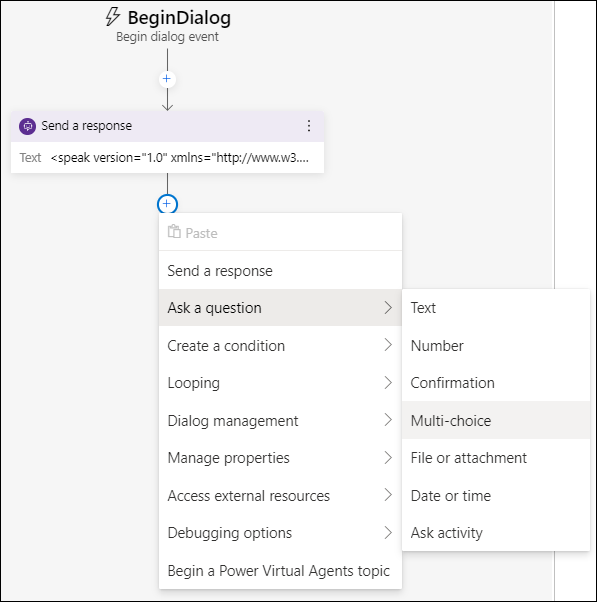Click the BeginDialog lightning bolt icon
The height and width of the screenshot is (602, 597).
pos(112,17)
